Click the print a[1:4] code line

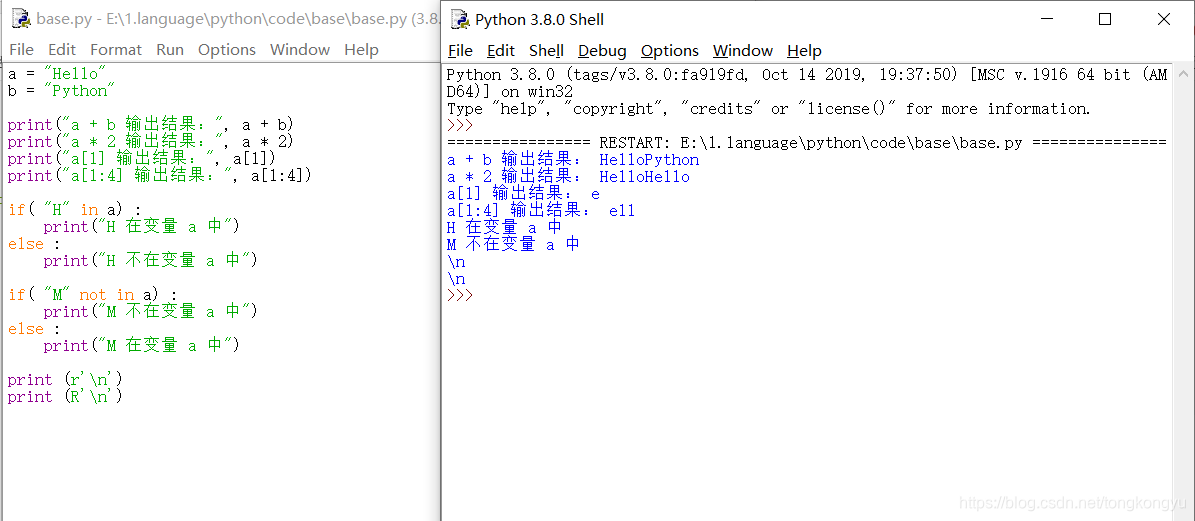pos(160,175)
